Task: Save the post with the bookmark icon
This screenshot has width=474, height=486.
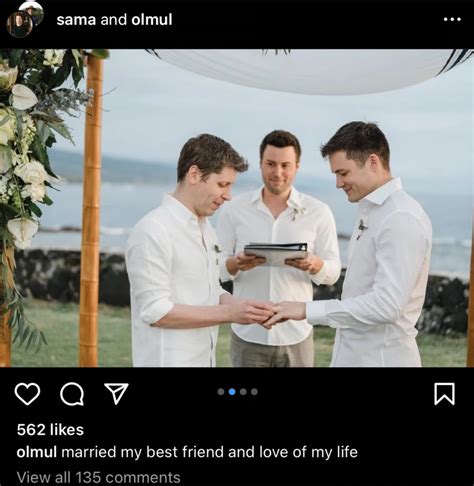Action: (x=444, y=394)
